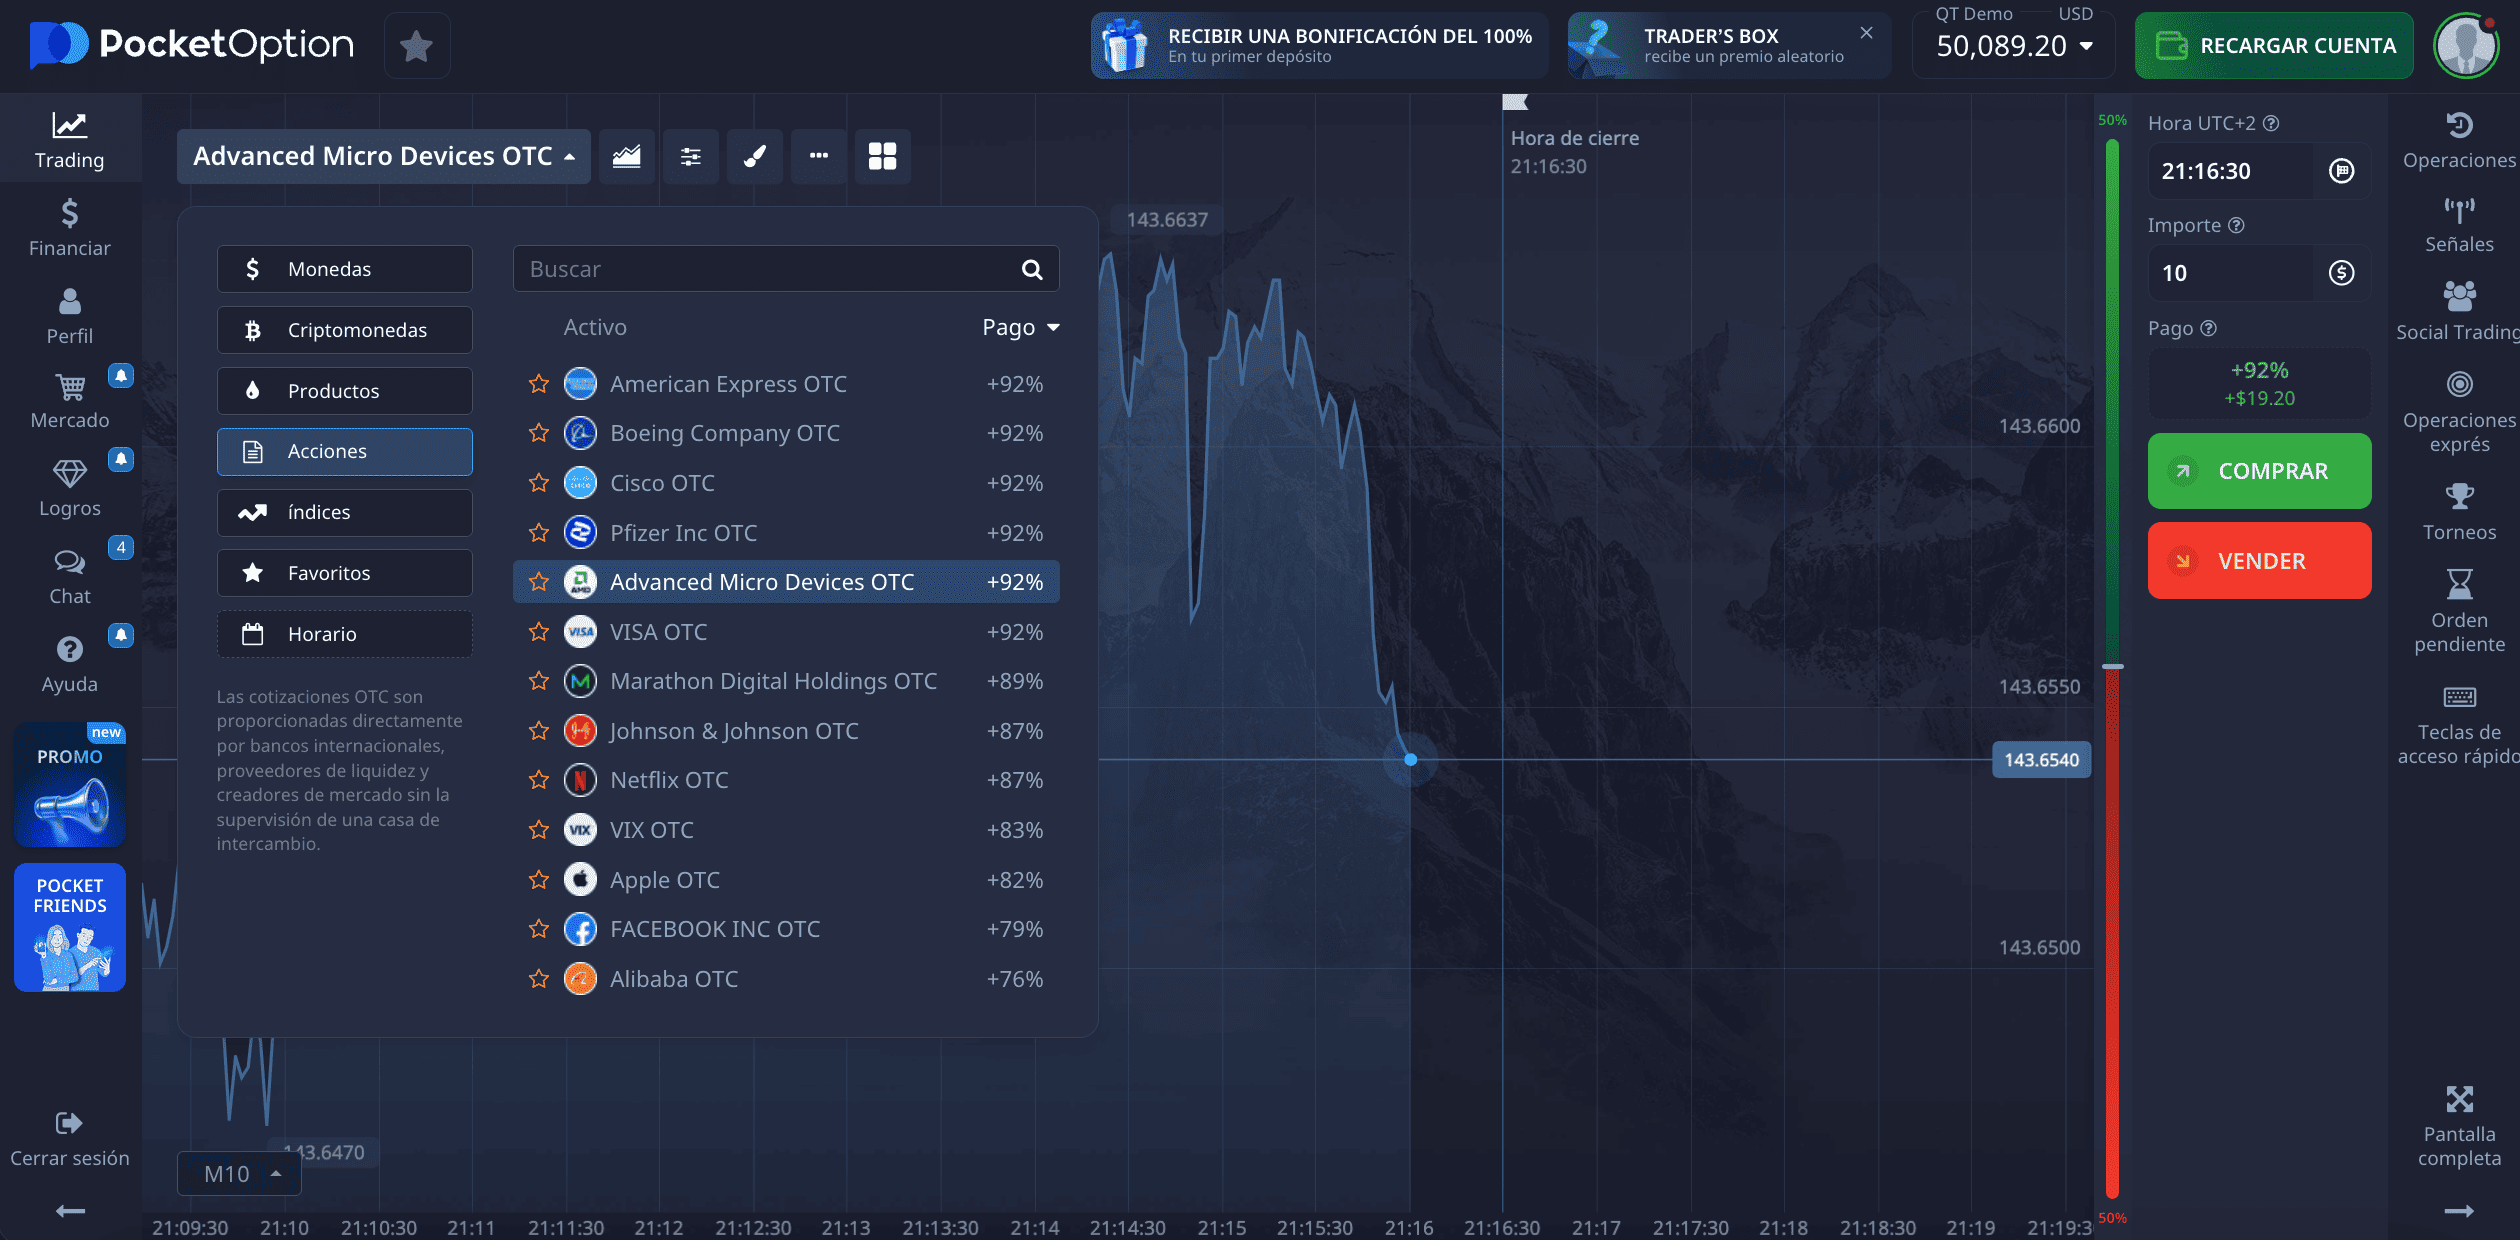Collapse Advanced Micro Devices OTC asset dropdown
The width and height of the screenshot is (2520, 1240).
(384, 156)
